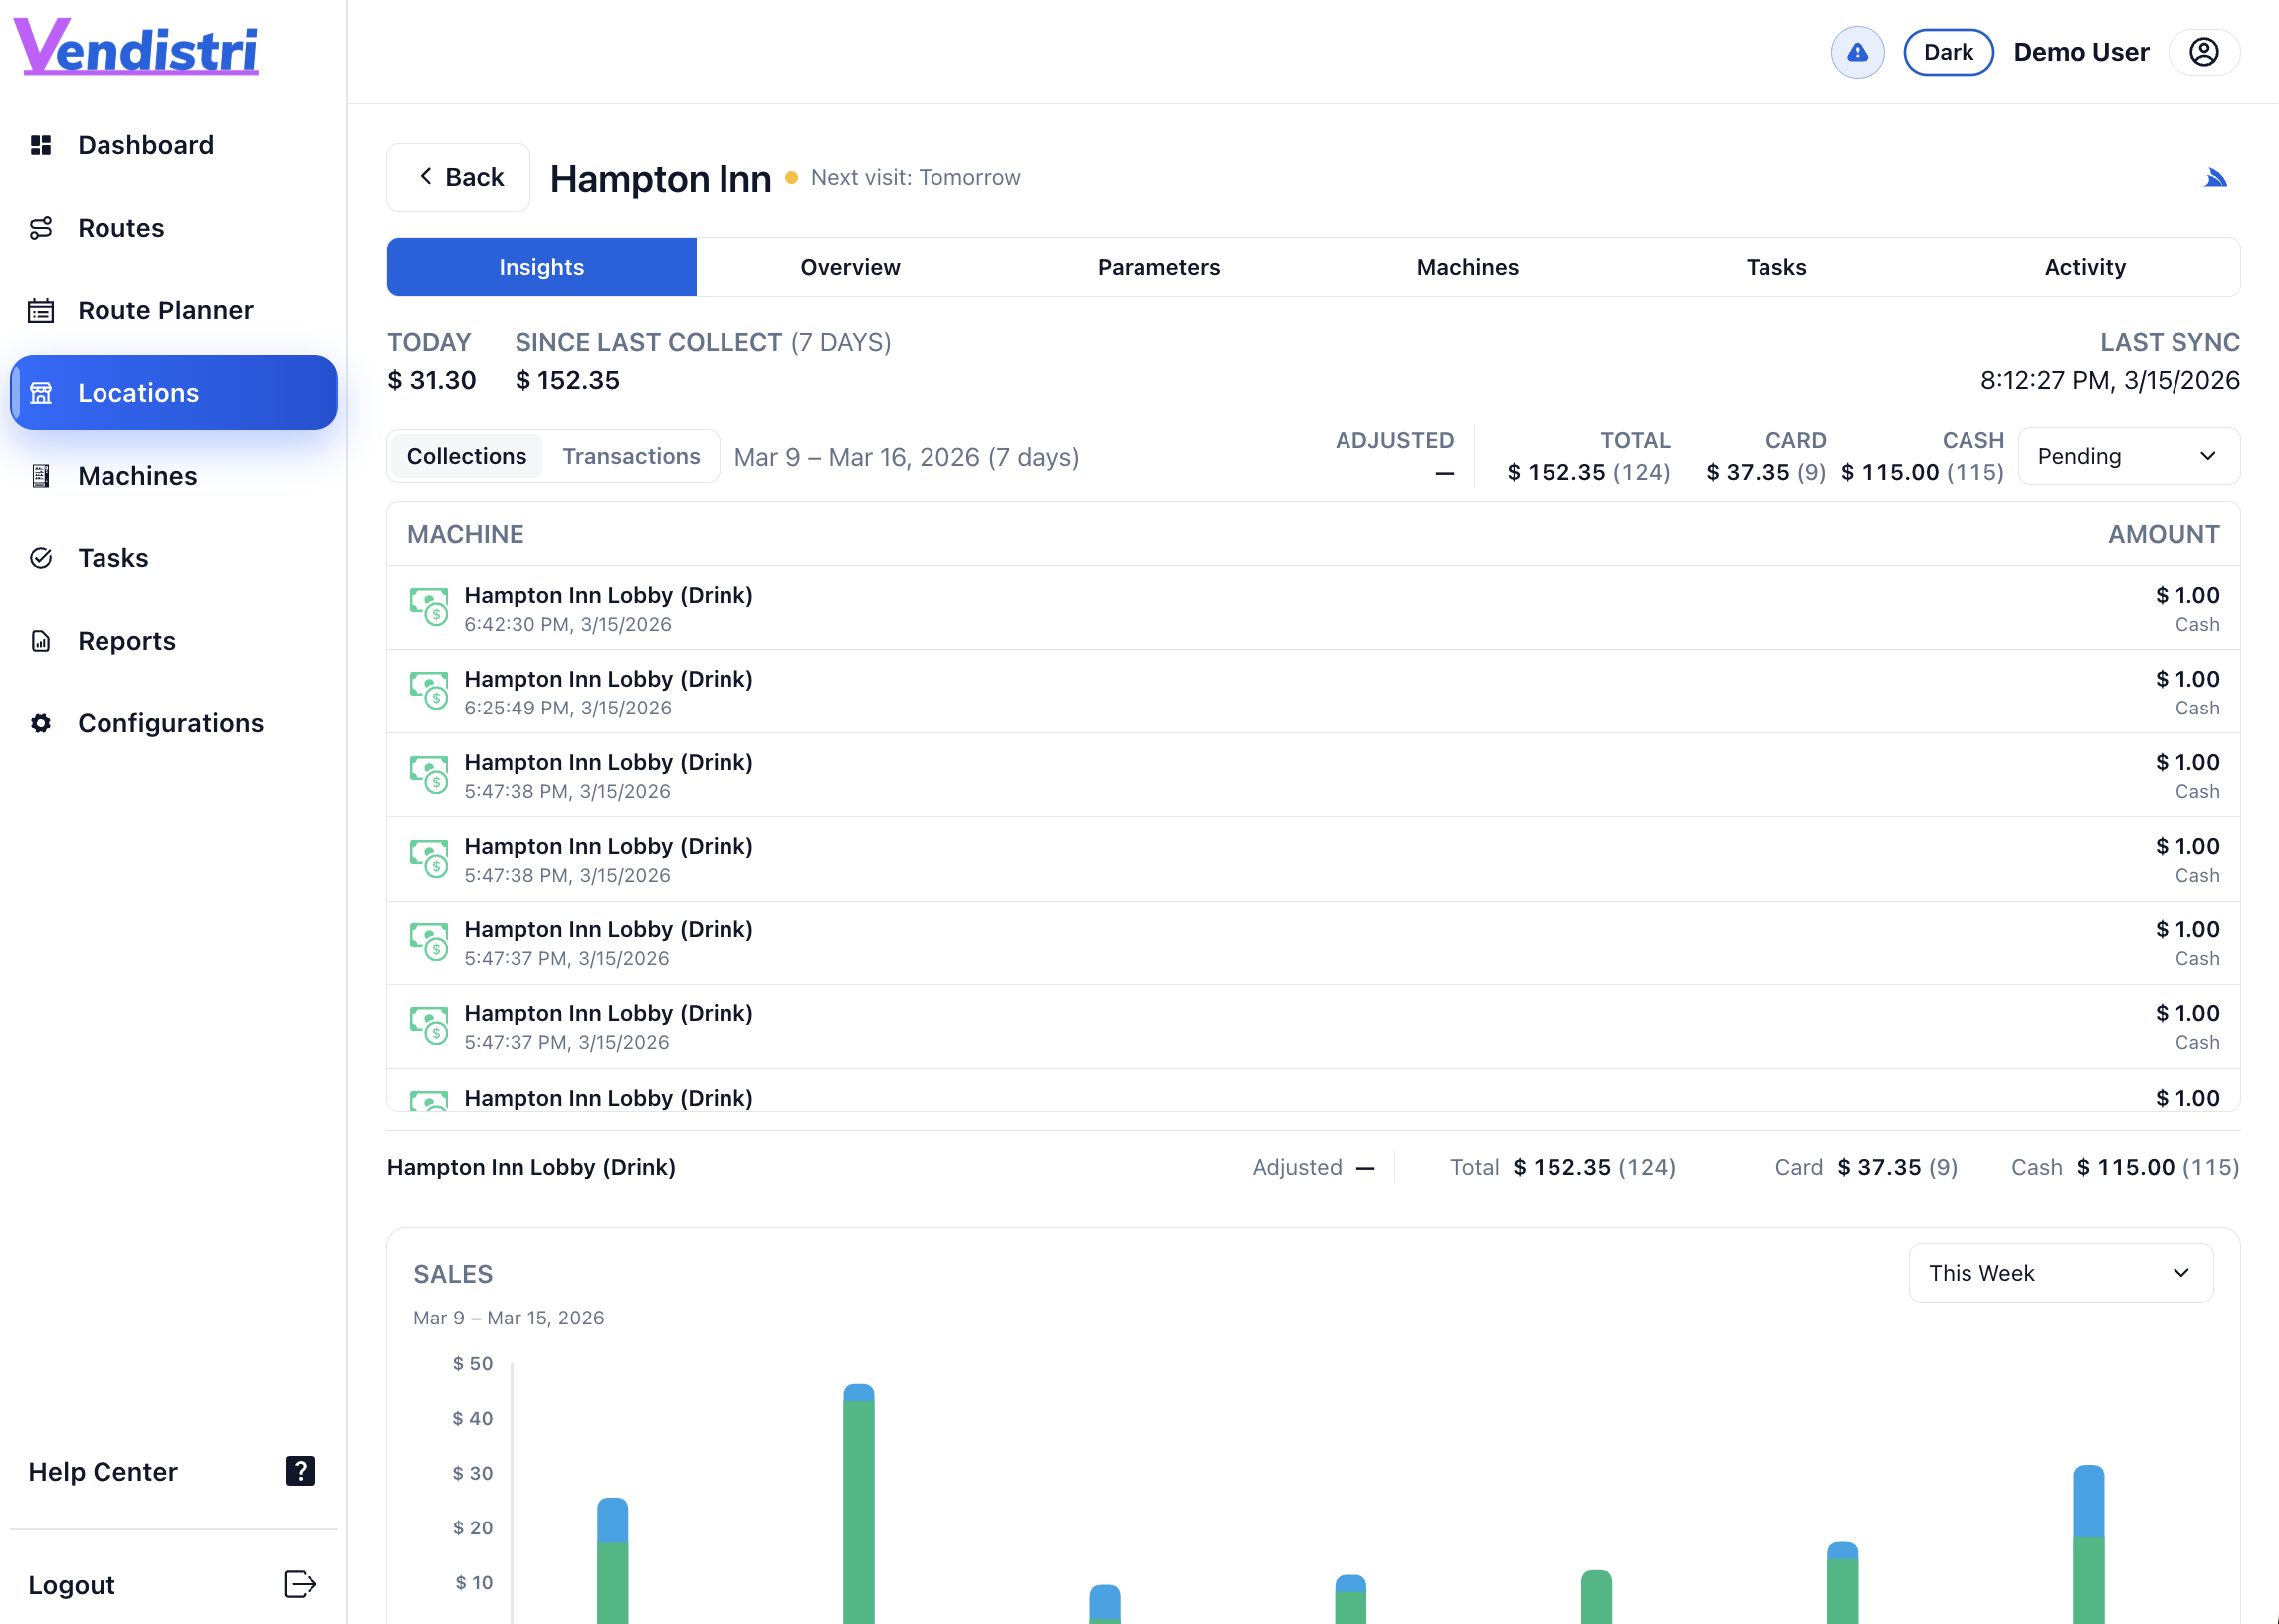2279x1624 pixels.
Task: Click the Machines sidebar icon
Action: [x=41, y=475]
